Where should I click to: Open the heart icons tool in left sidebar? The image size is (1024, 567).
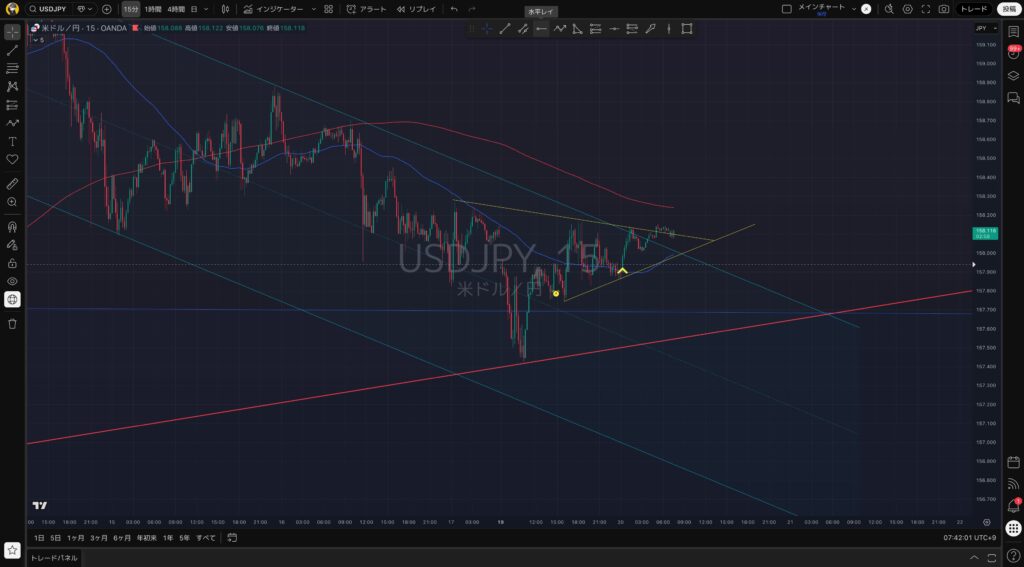click(12, 159)
